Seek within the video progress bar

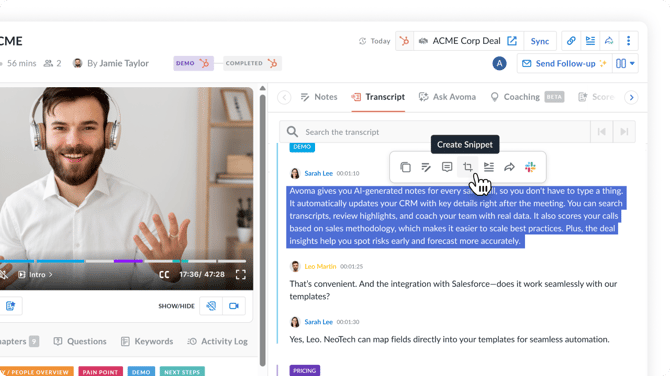click(x=123, y=261)
